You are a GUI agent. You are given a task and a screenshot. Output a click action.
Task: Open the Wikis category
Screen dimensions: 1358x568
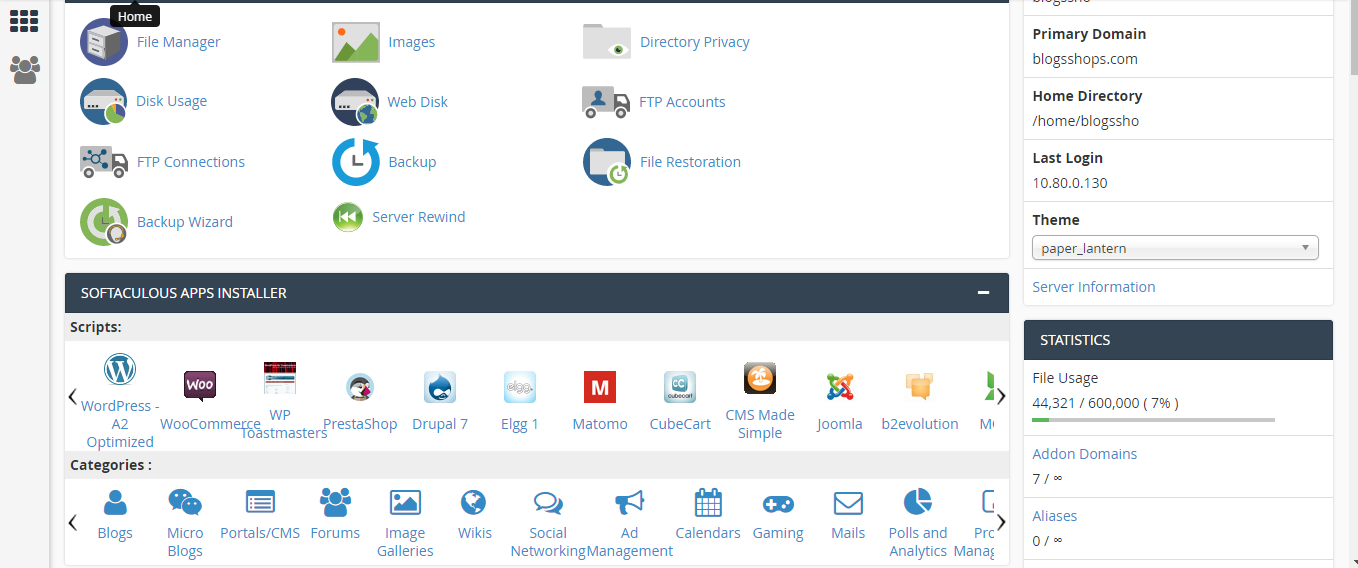[x=475, y=515]
